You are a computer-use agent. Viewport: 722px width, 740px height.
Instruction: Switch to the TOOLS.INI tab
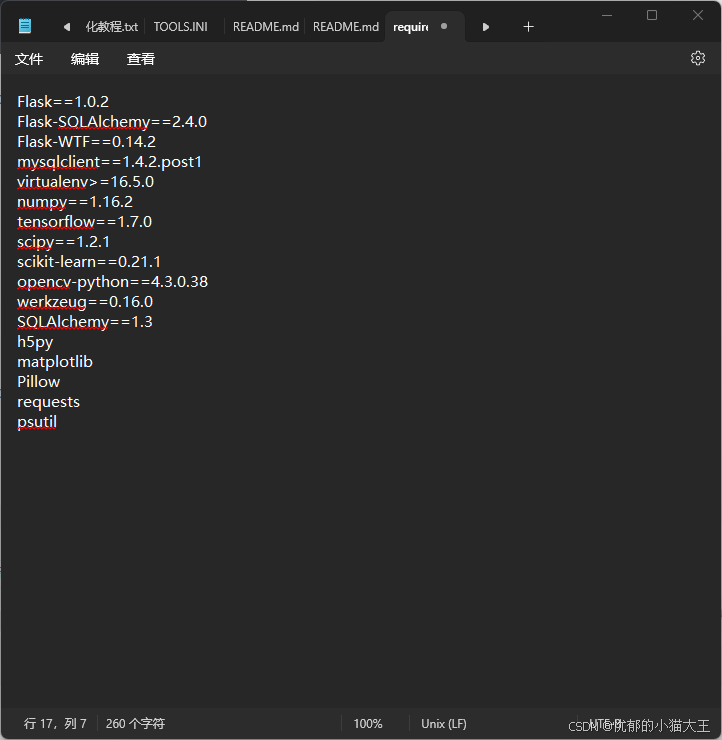click(181, 27)
